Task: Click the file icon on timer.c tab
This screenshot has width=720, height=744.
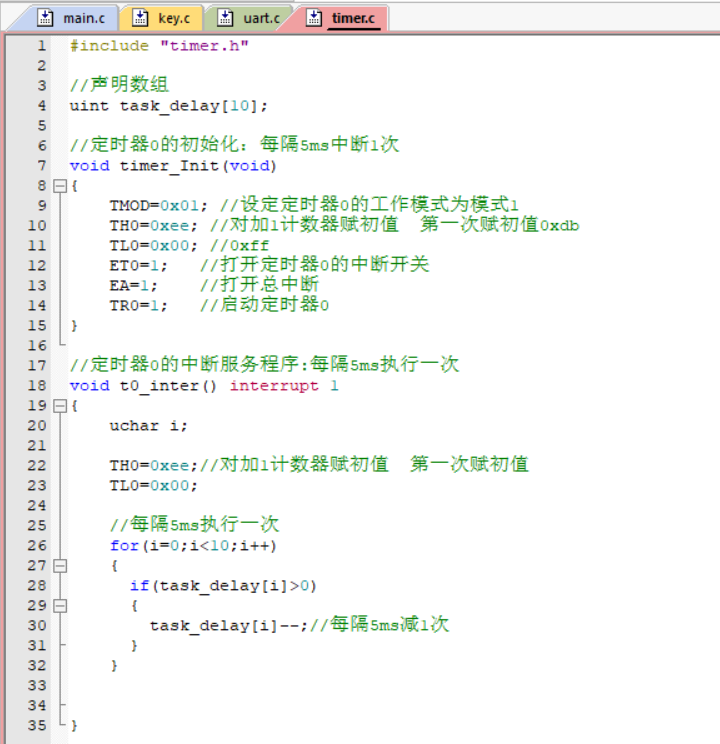Action: (x=314, y=18)
